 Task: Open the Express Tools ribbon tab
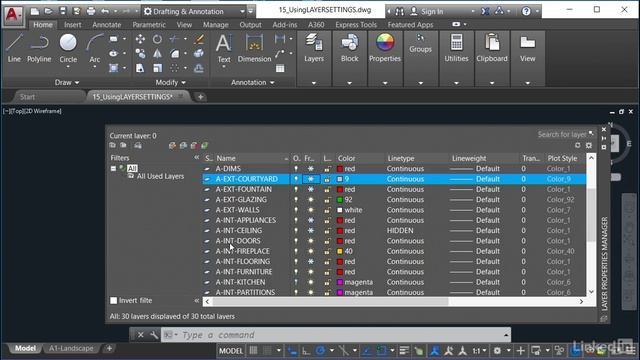pyautogui.click(x=356, y=25)
